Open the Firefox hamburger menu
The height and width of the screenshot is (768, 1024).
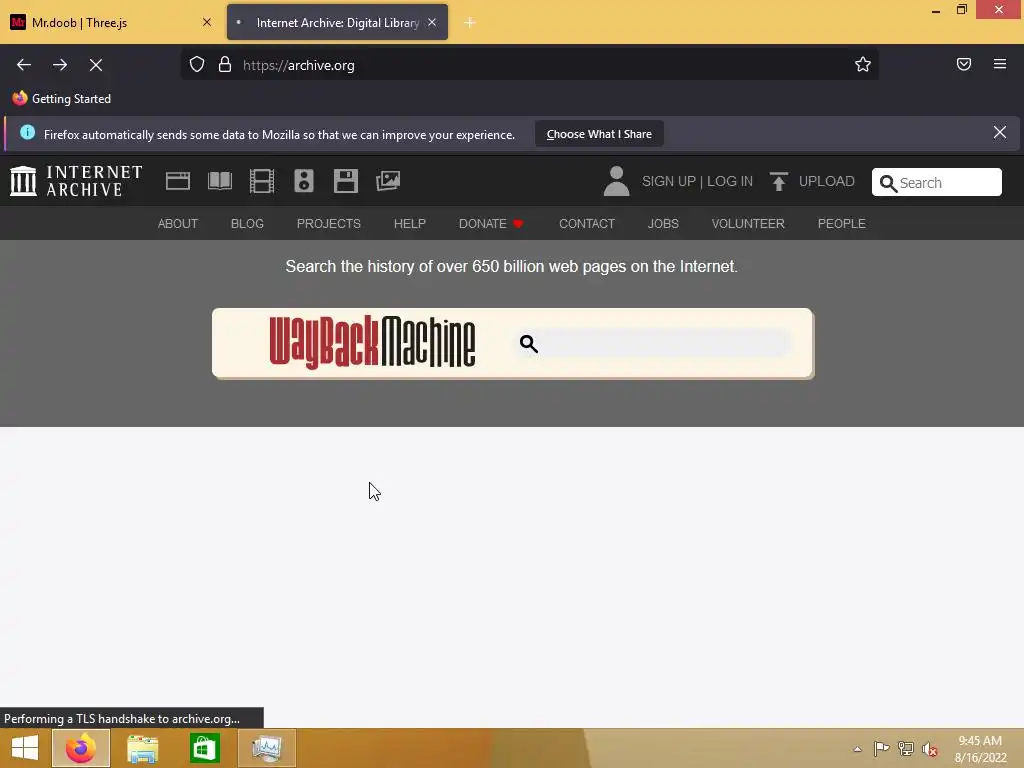[1000, 64]
